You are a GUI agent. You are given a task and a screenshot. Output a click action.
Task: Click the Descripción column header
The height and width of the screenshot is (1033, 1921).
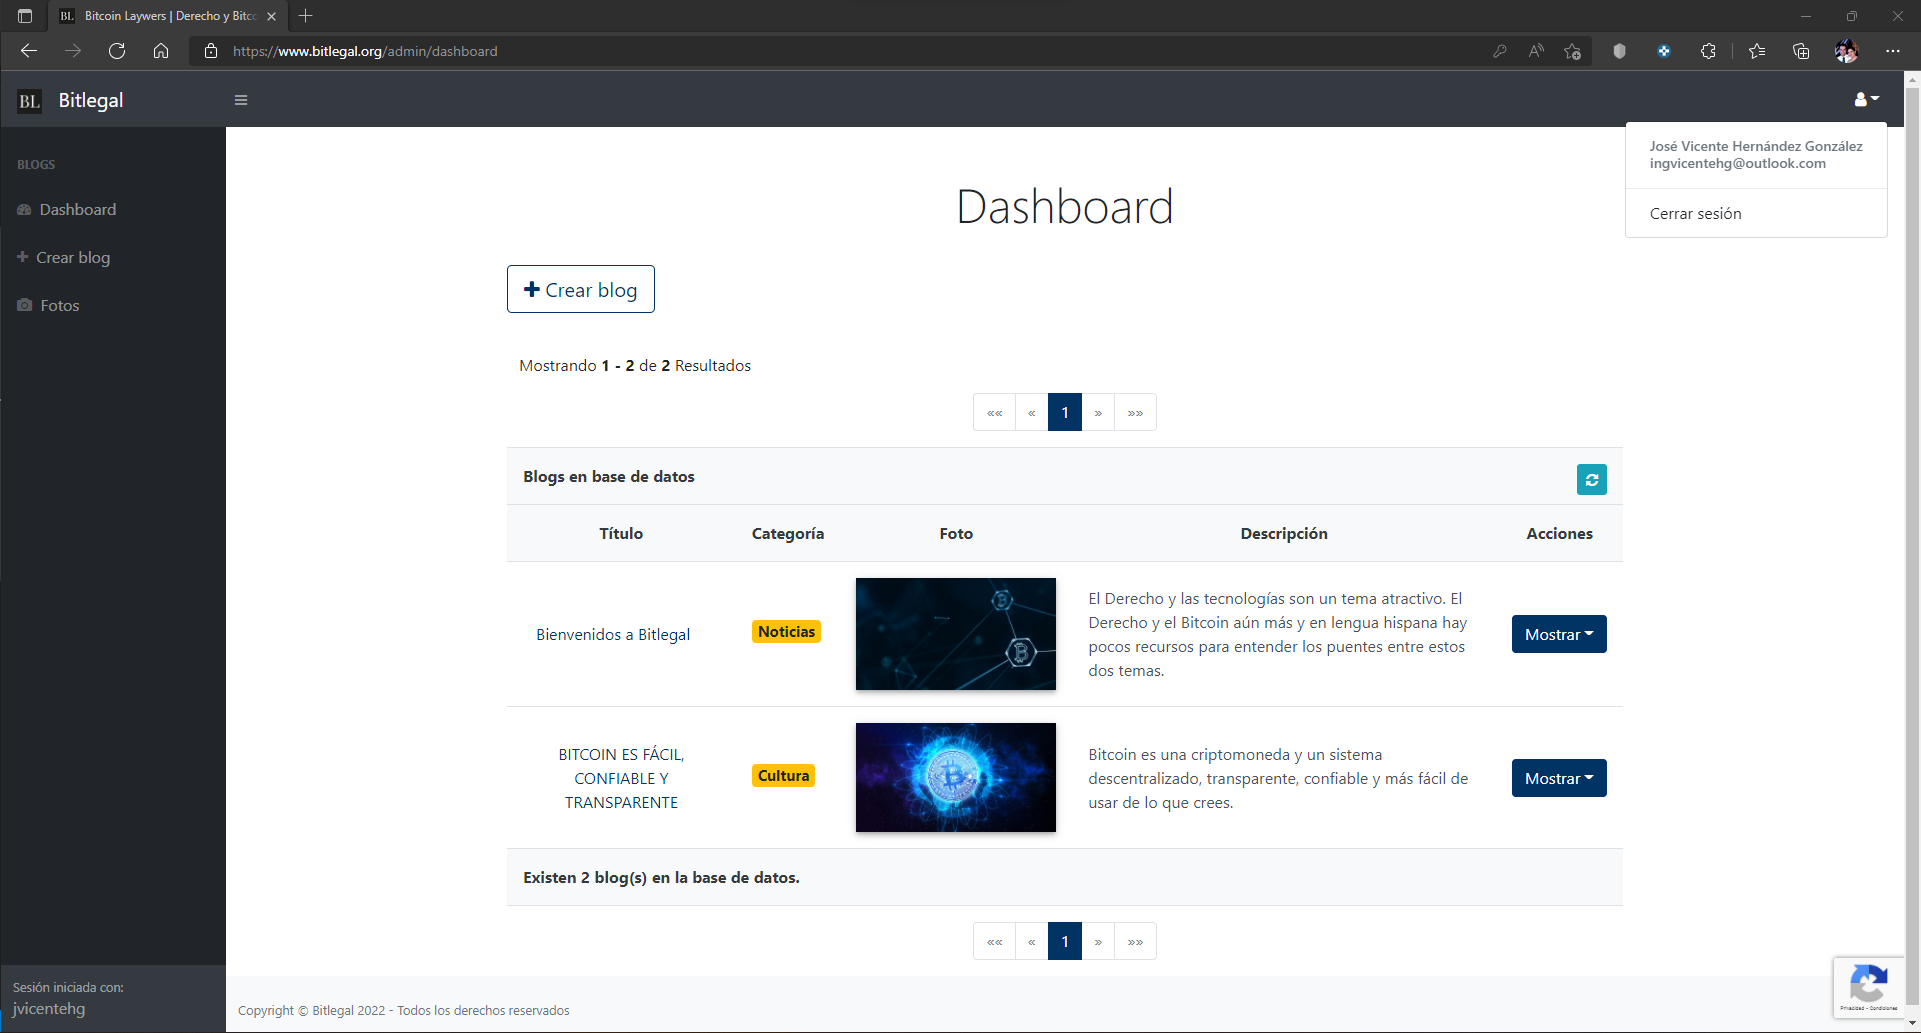click(x=1284, y=533)
